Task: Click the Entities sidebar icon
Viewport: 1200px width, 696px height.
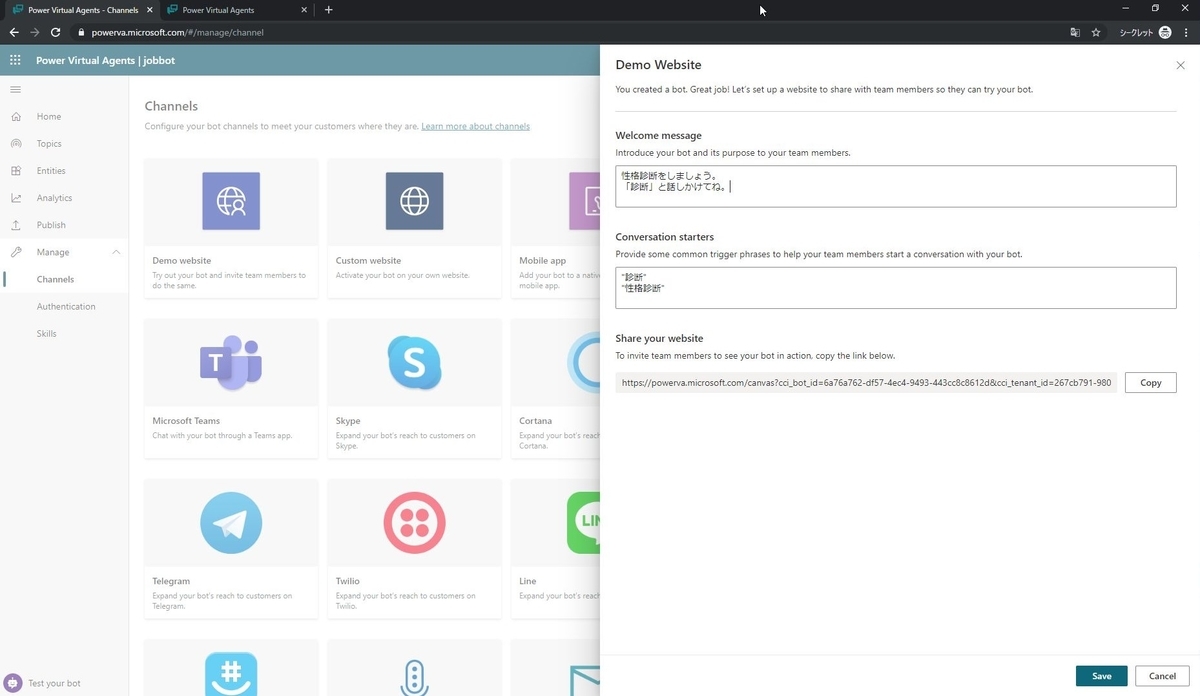Action: pyautogui.click(x=16, y=171)
